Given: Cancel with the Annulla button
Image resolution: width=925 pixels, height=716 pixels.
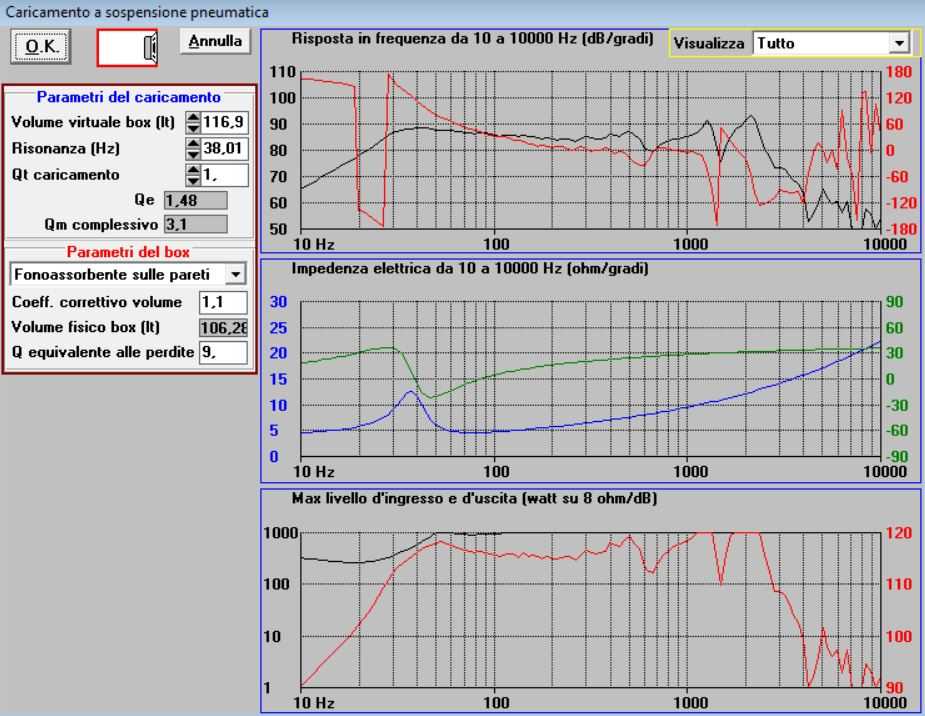Looking at the screenshot, I should coord(215,41).
